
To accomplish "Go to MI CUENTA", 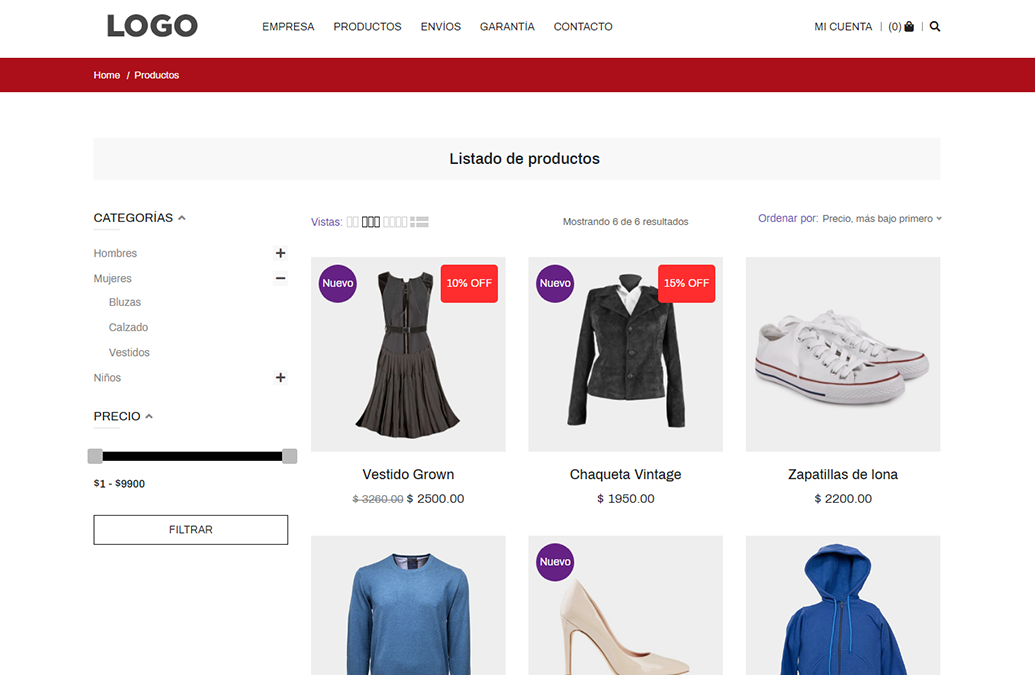I will pos(843,26).
